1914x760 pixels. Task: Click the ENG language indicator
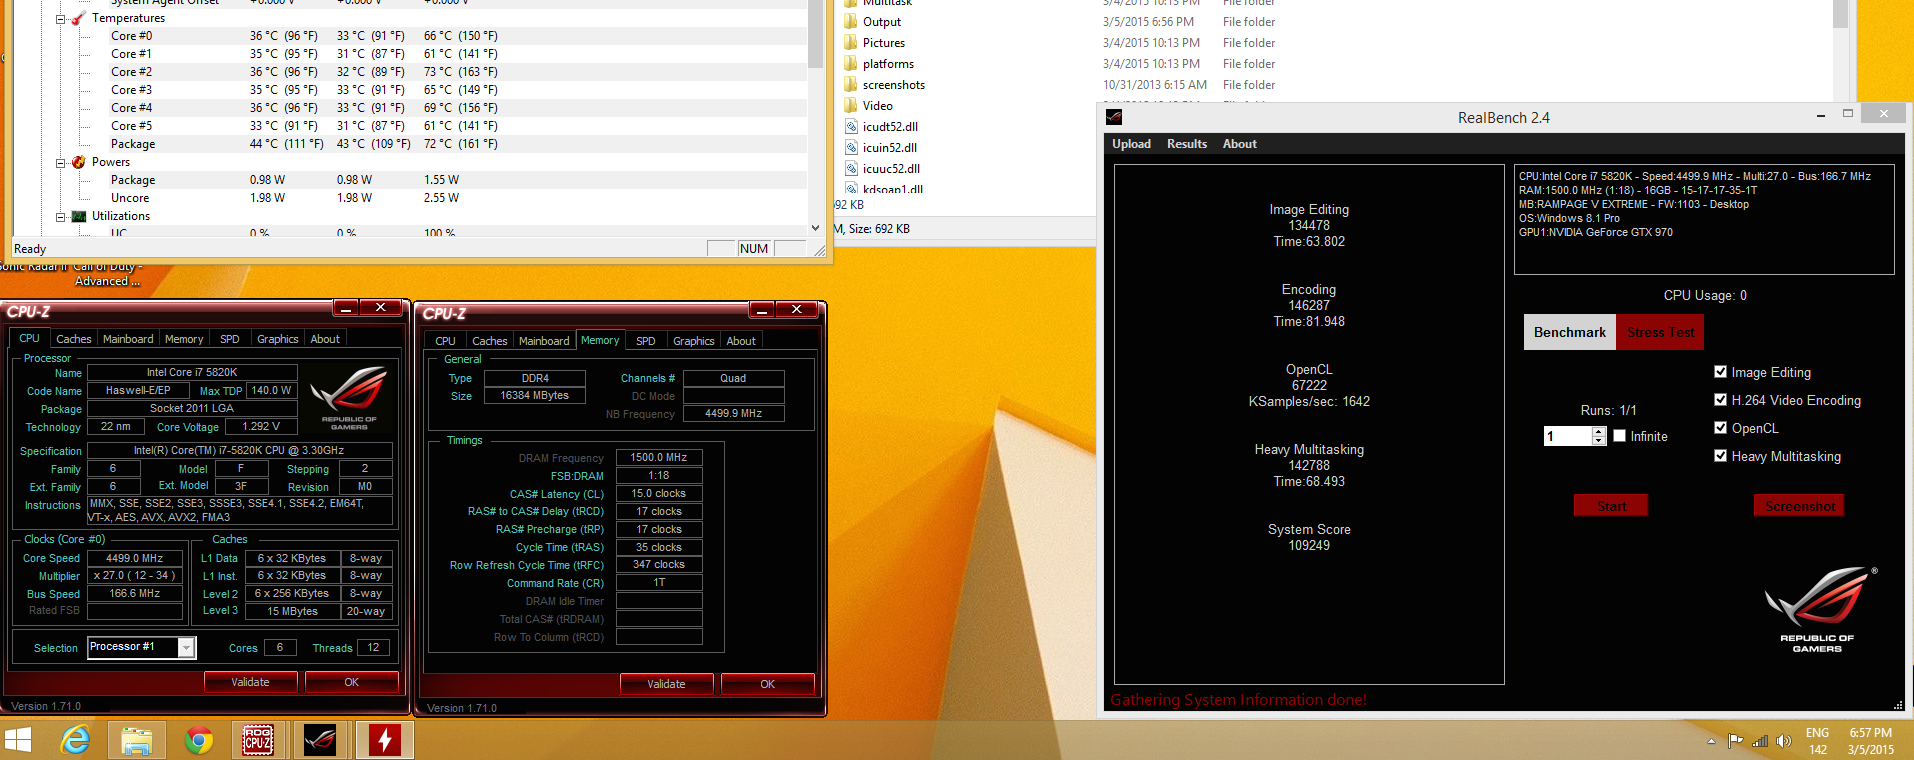click(1817, 733)
